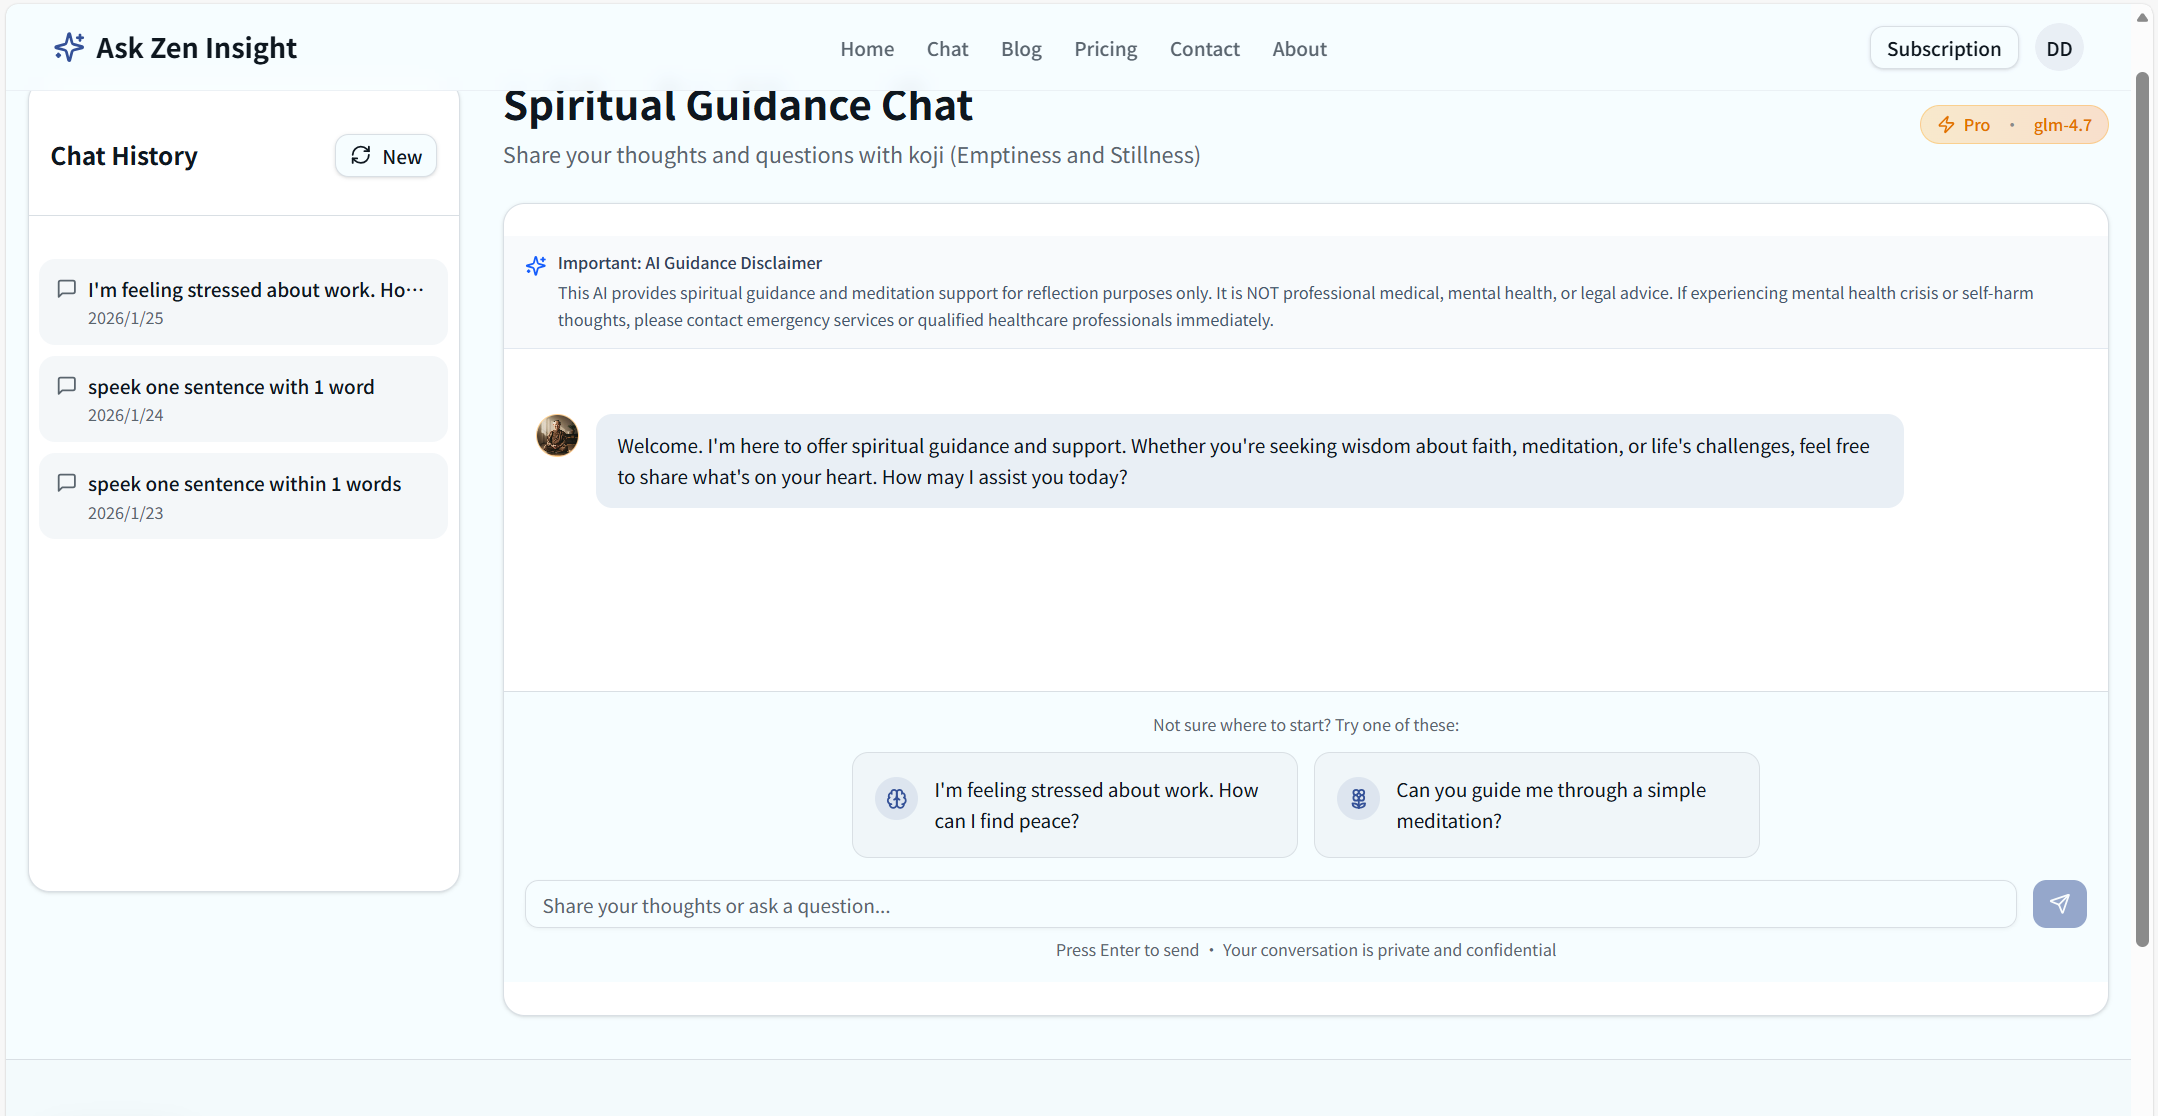Open the Blog navigation item
This screenshot has height=1116, width=2158.
pyautogui.click(x=1021, y=49)
